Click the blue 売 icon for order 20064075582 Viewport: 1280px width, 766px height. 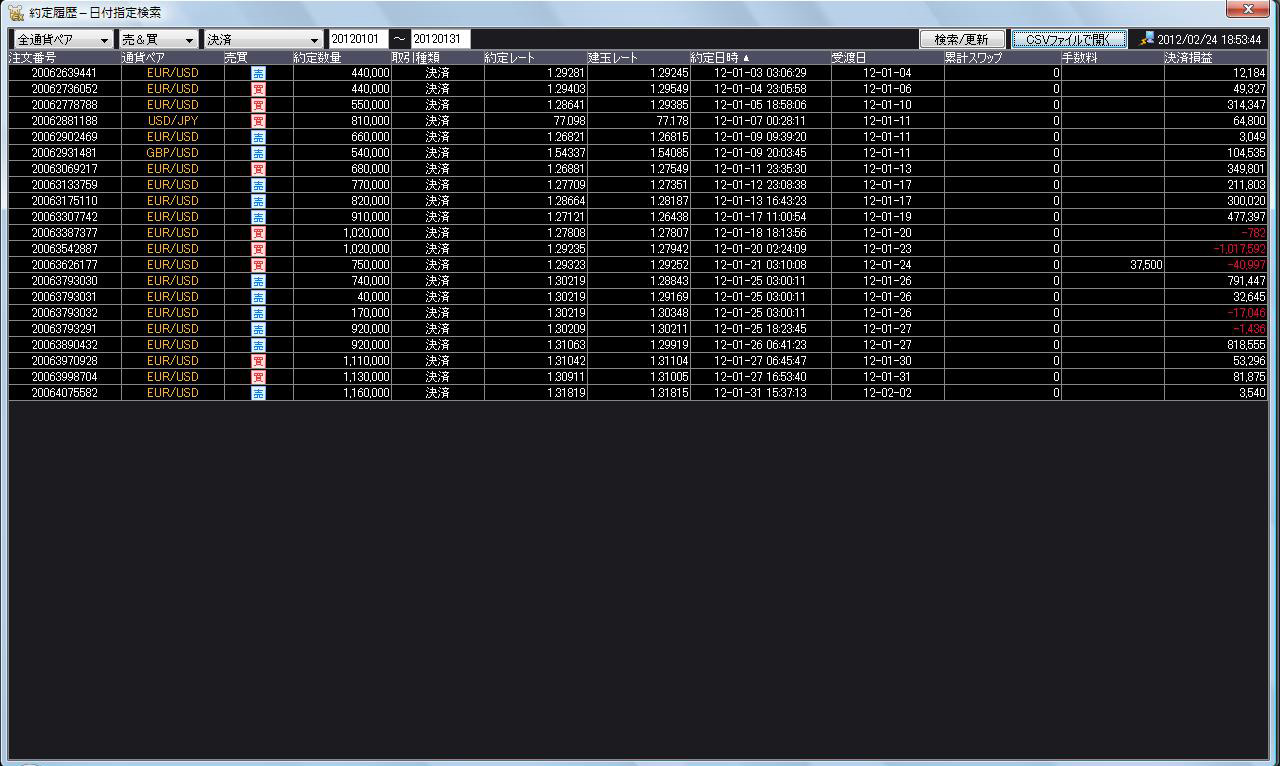click(x=258, y=393)
